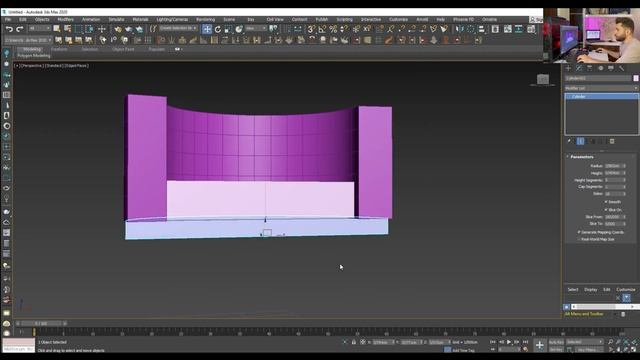Image resolution: width=640 pixels, height=360 pixels.
Task: Open the File menu
Action: 8,20
